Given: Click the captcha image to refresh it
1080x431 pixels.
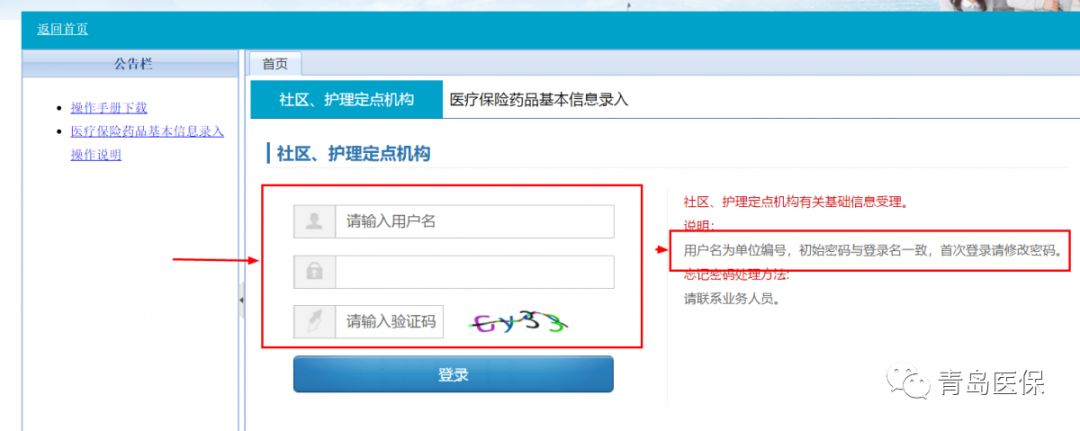Looking at the screenshot, I should 518,321.
